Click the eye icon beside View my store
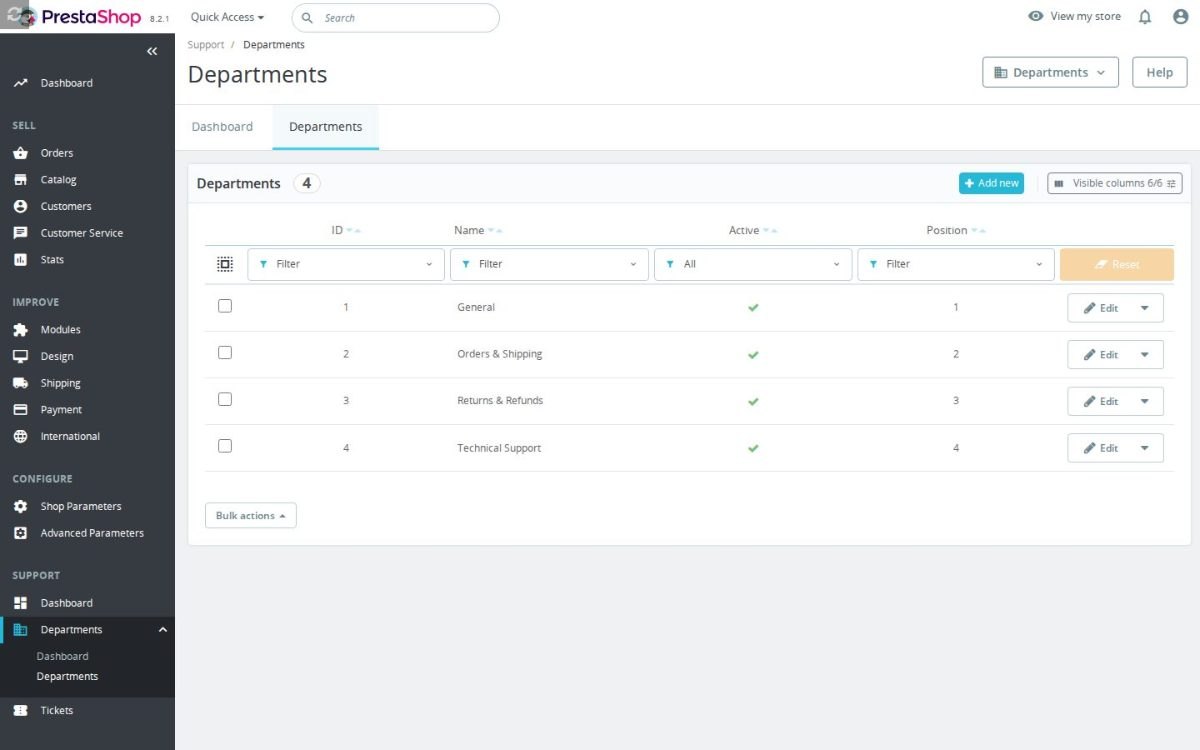This screenshot has width=1200, height=750. pos(1036,17)
